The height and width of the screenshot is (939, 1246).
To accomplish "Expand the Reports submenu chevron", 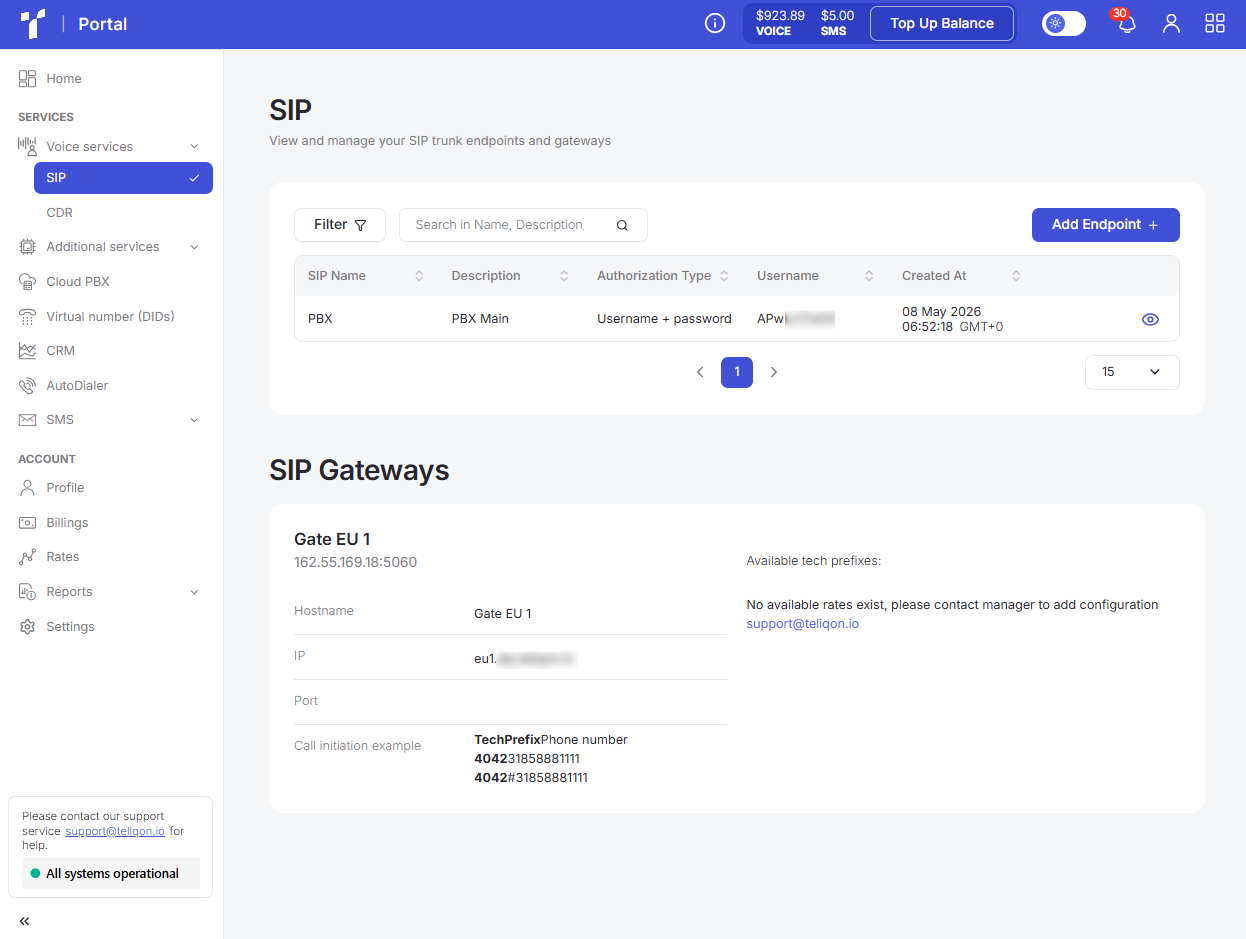I will (195, 592).
